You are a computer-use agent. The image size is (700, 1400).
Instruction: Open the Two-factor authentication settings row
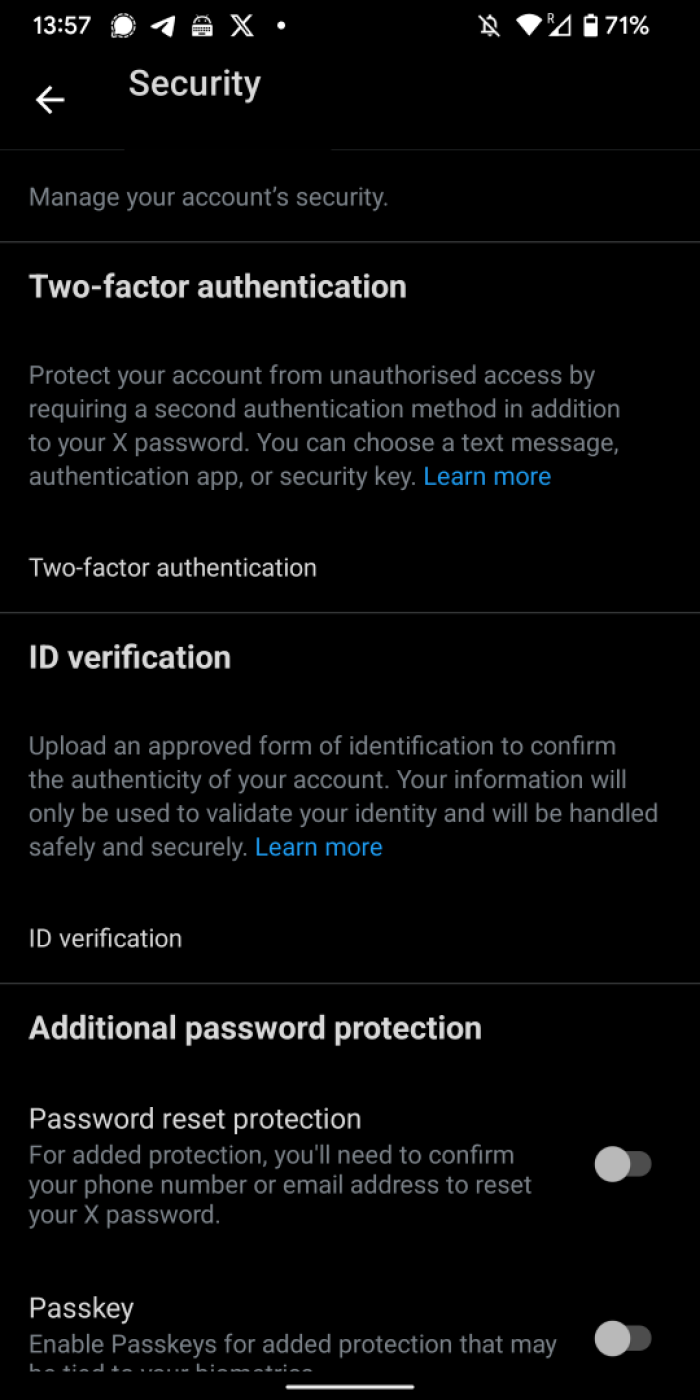tap(172, 567)
